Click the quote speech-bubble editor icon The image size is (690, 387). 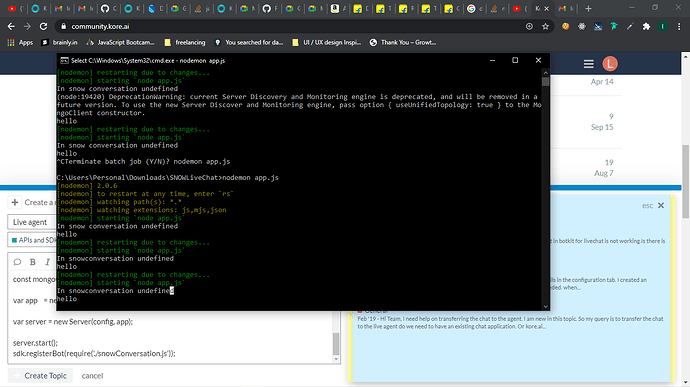coord(17,262)
